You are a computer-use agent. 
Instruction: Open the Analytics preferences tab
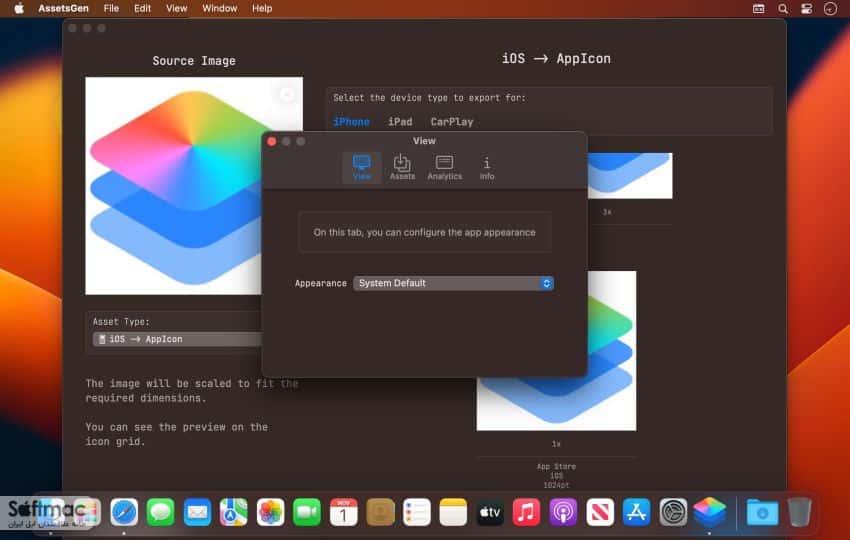click(x=445, y=168)
